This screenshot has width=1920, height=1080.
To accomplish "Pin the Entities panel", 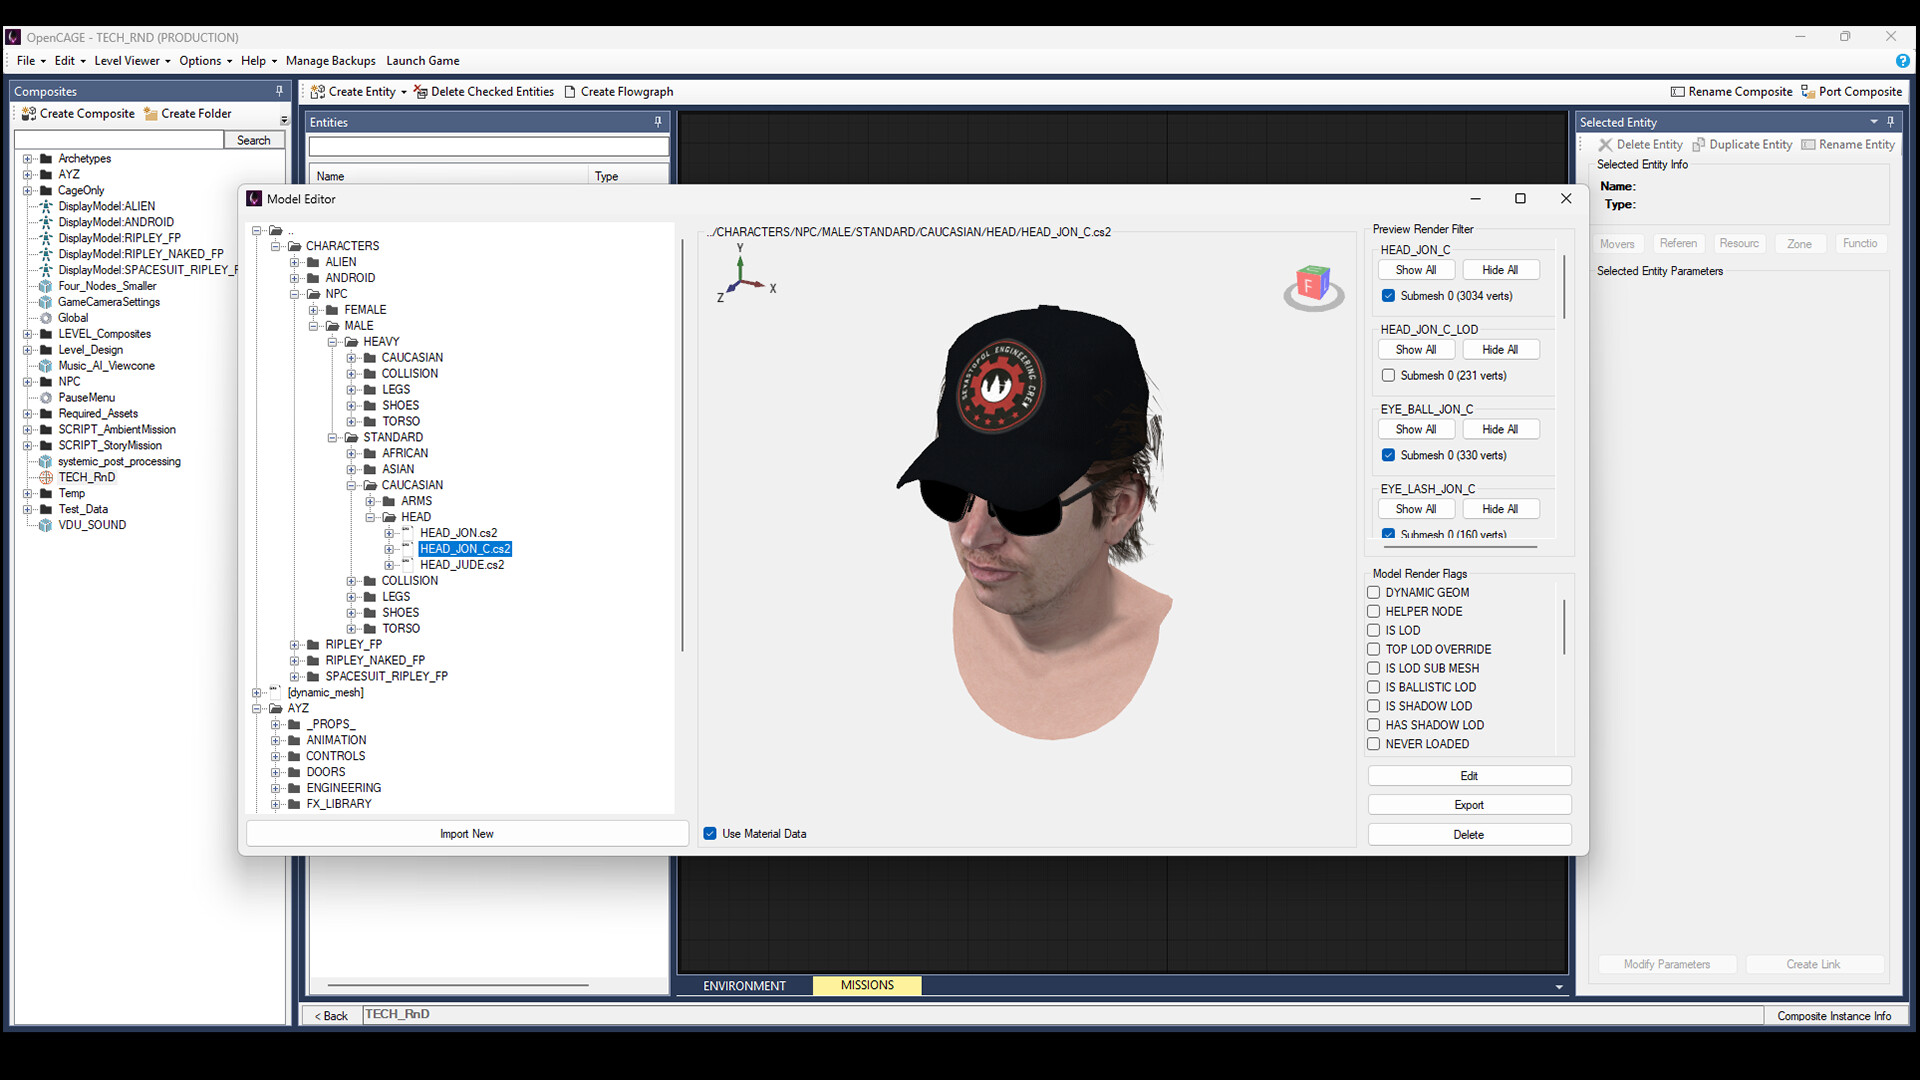I will coord(658,122).
